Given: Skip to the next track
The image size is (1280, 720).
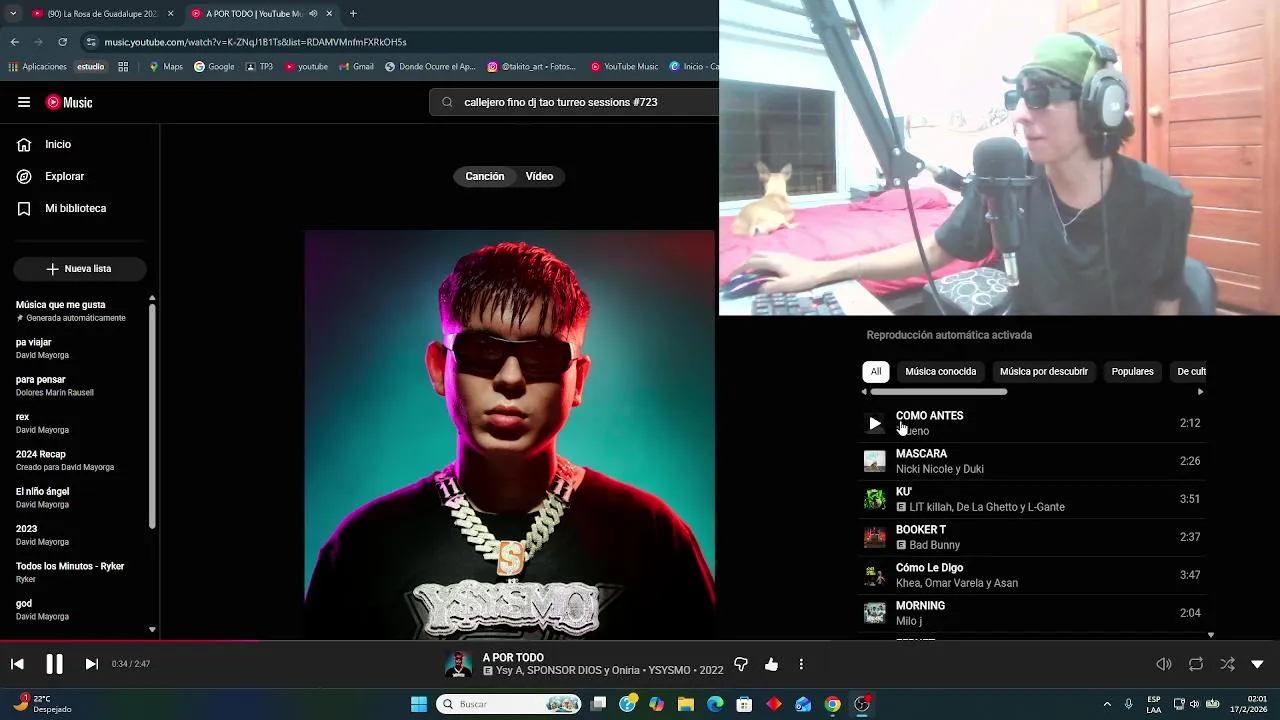Looking at the screenshot, I should pyautogui.click(x=91, y=664).
